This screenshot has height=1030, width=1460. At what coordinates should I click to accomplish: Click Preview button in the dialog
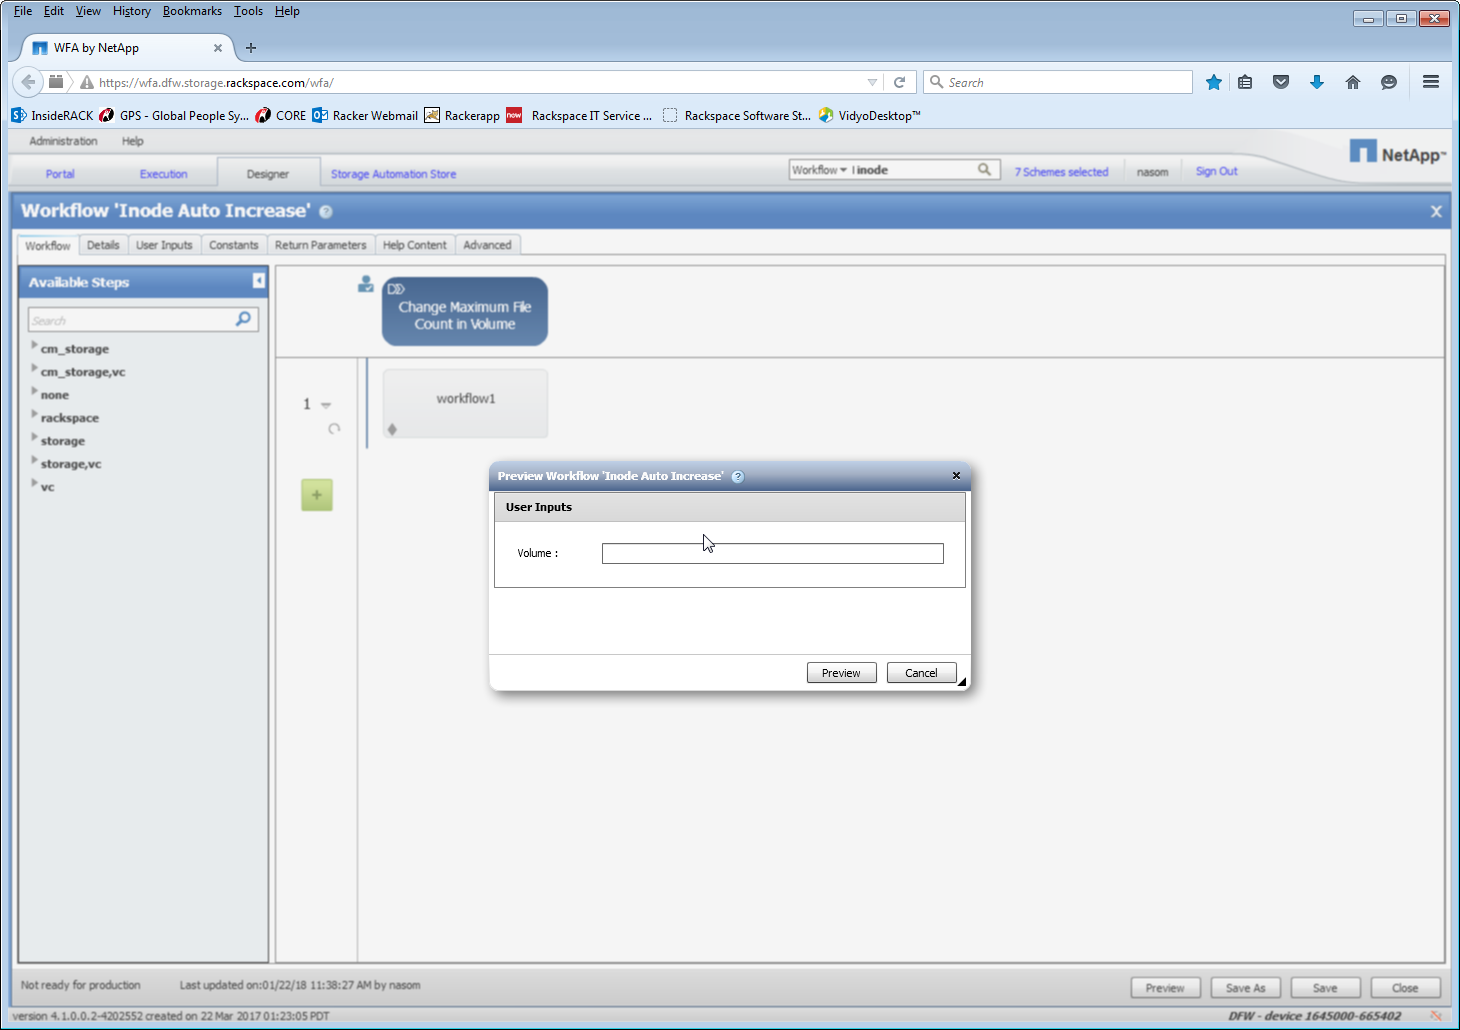(841, 673)
